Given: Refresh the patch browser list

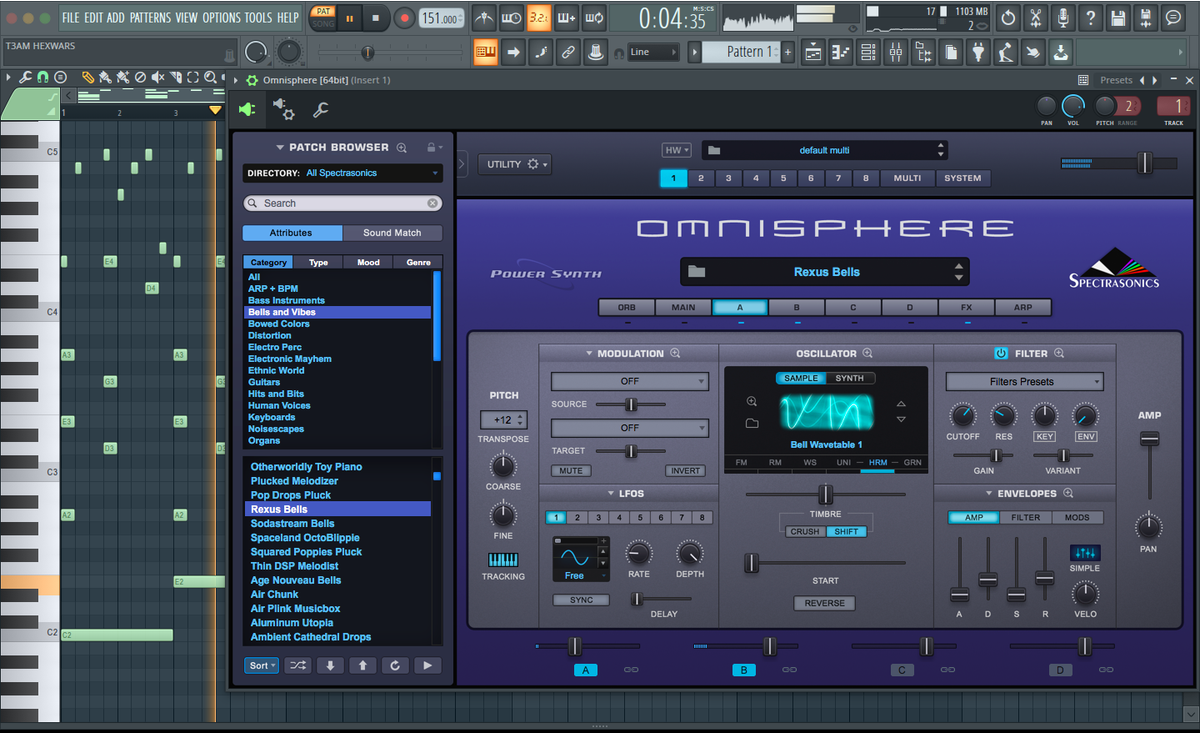Looking at the screenshot, I should click(x=395, y=665).
